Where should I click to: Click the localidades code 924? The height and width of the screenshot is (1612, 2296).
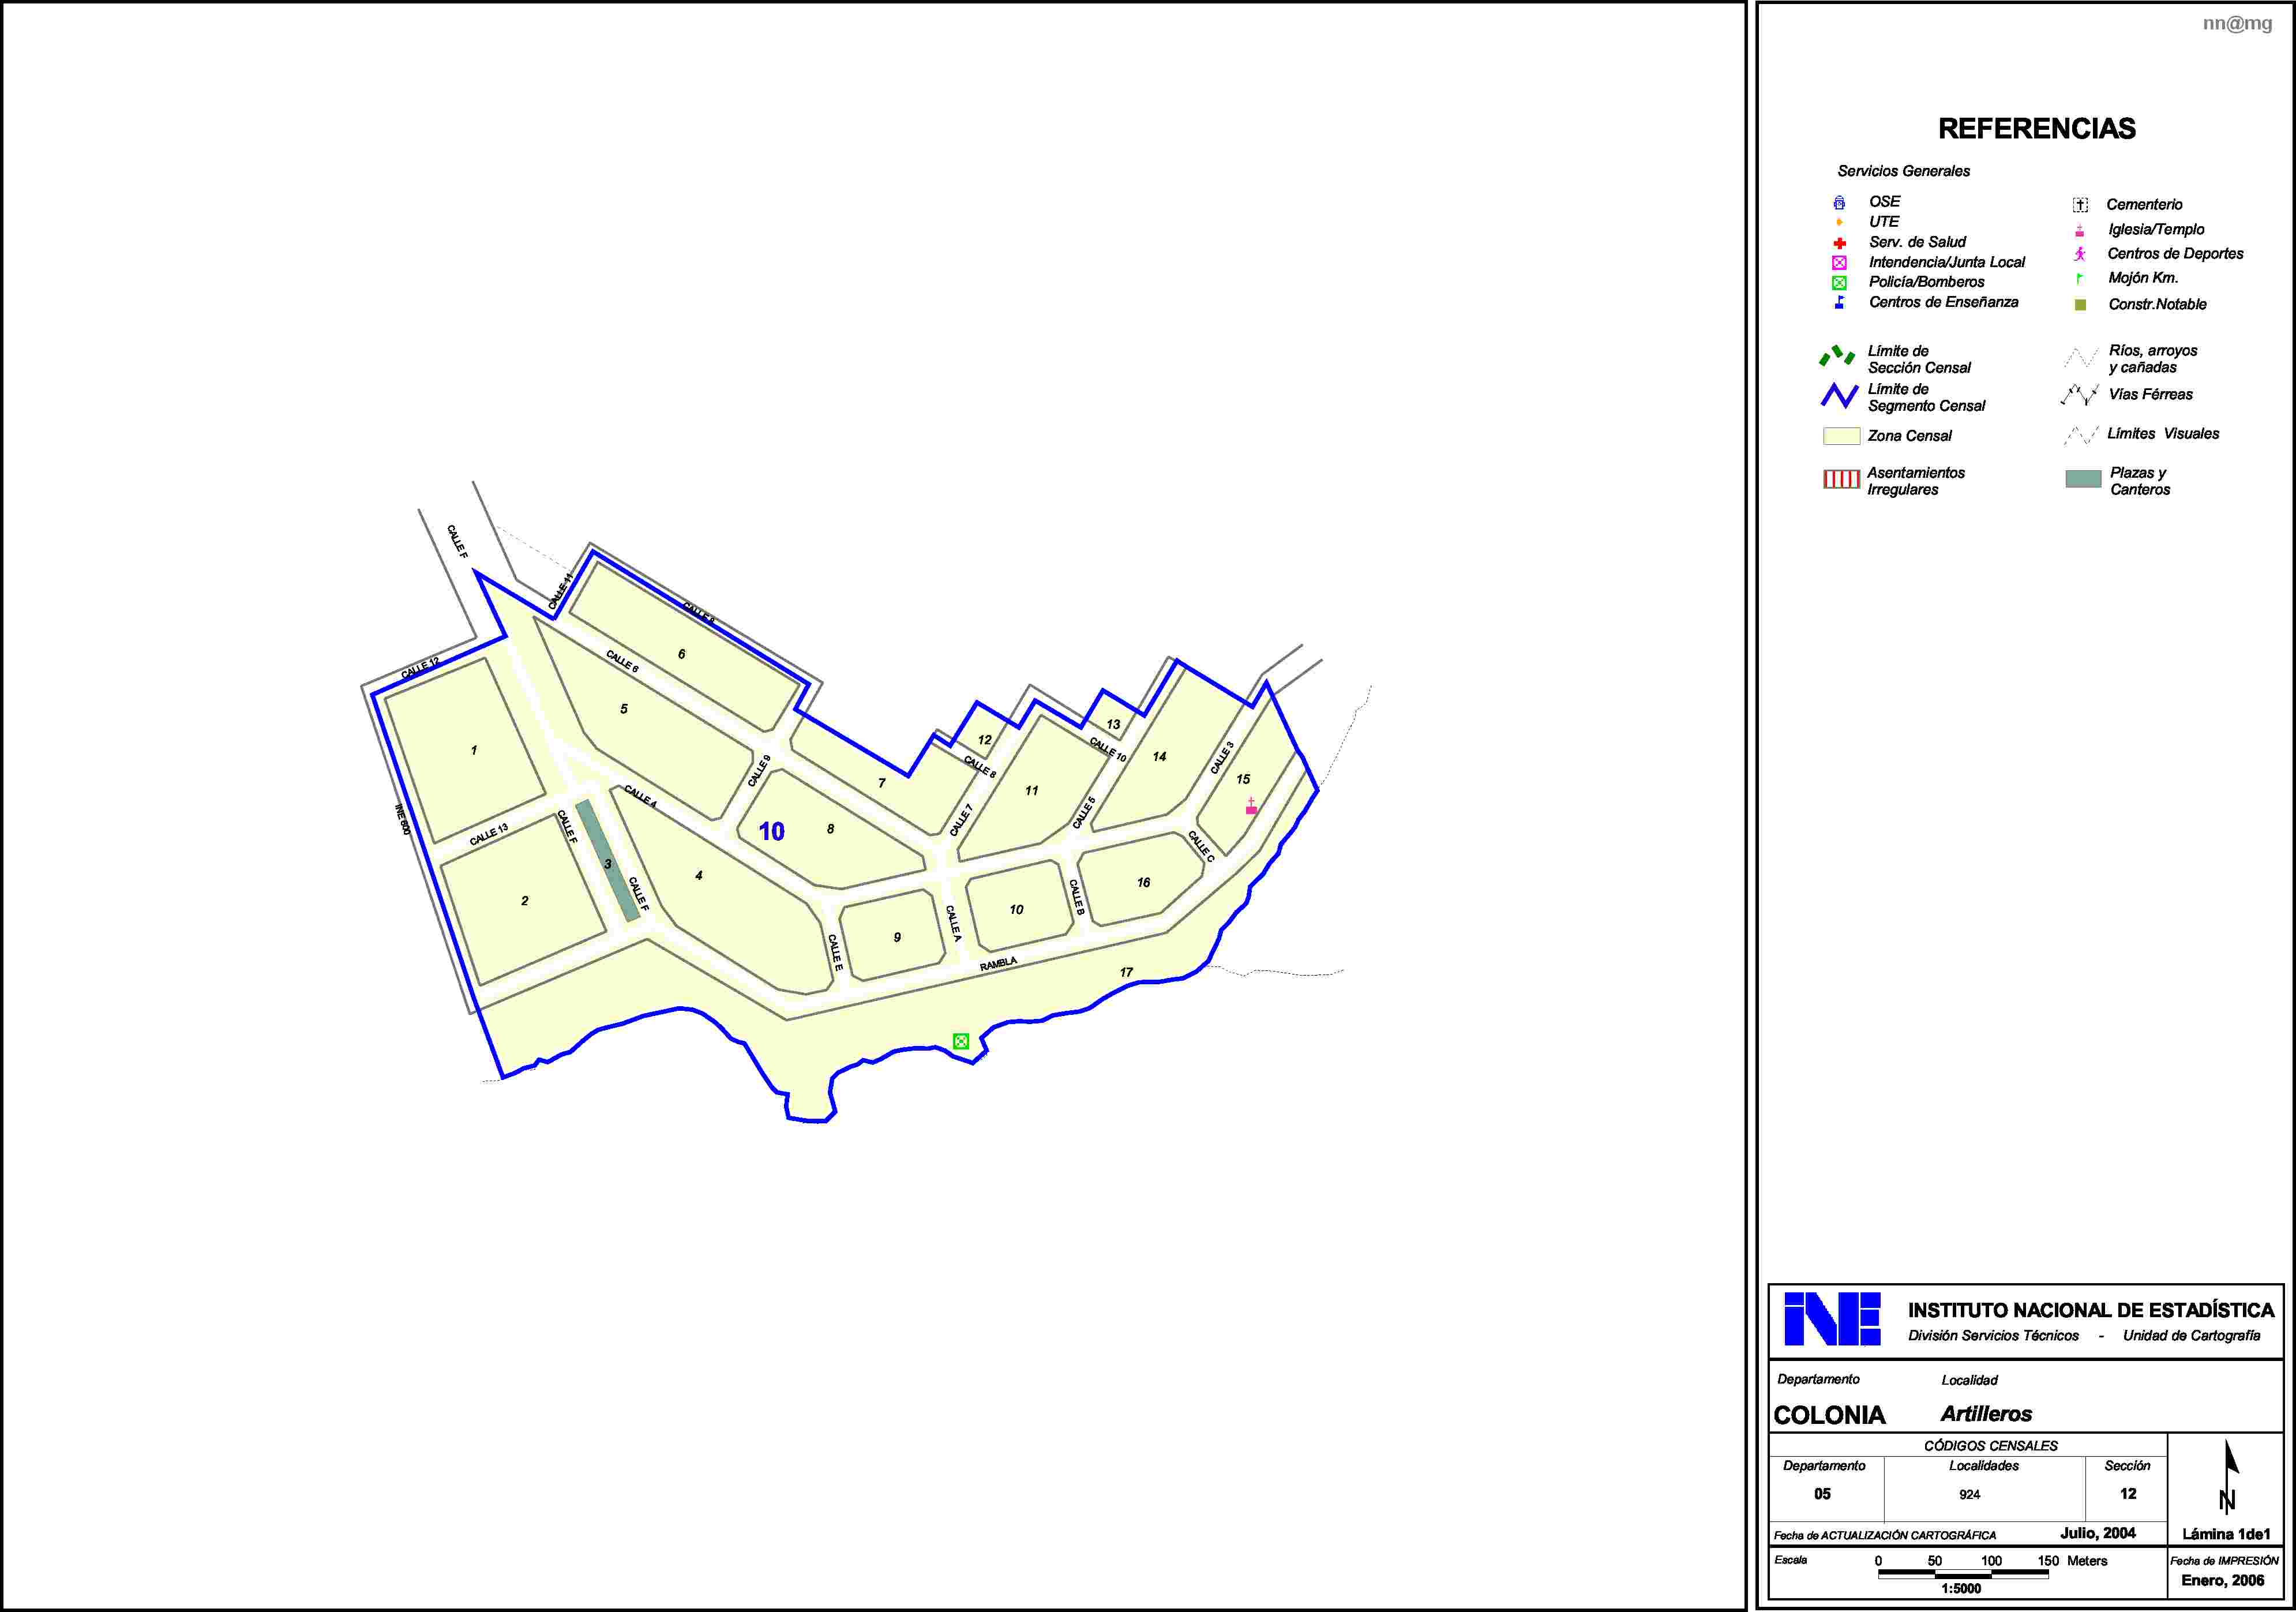(x=1970, y=1495)
